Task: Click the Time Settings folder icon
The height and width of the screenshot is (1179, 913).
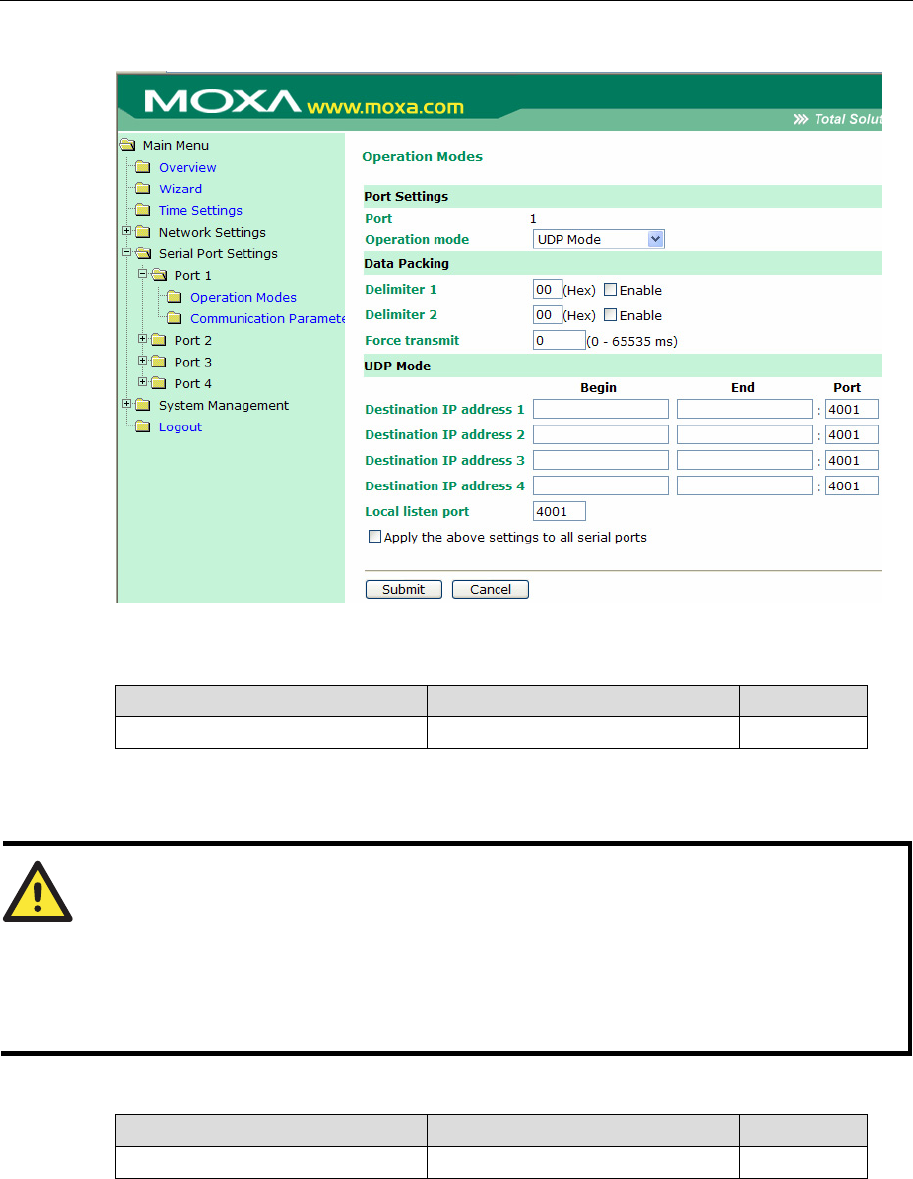Action: [142, 210]
